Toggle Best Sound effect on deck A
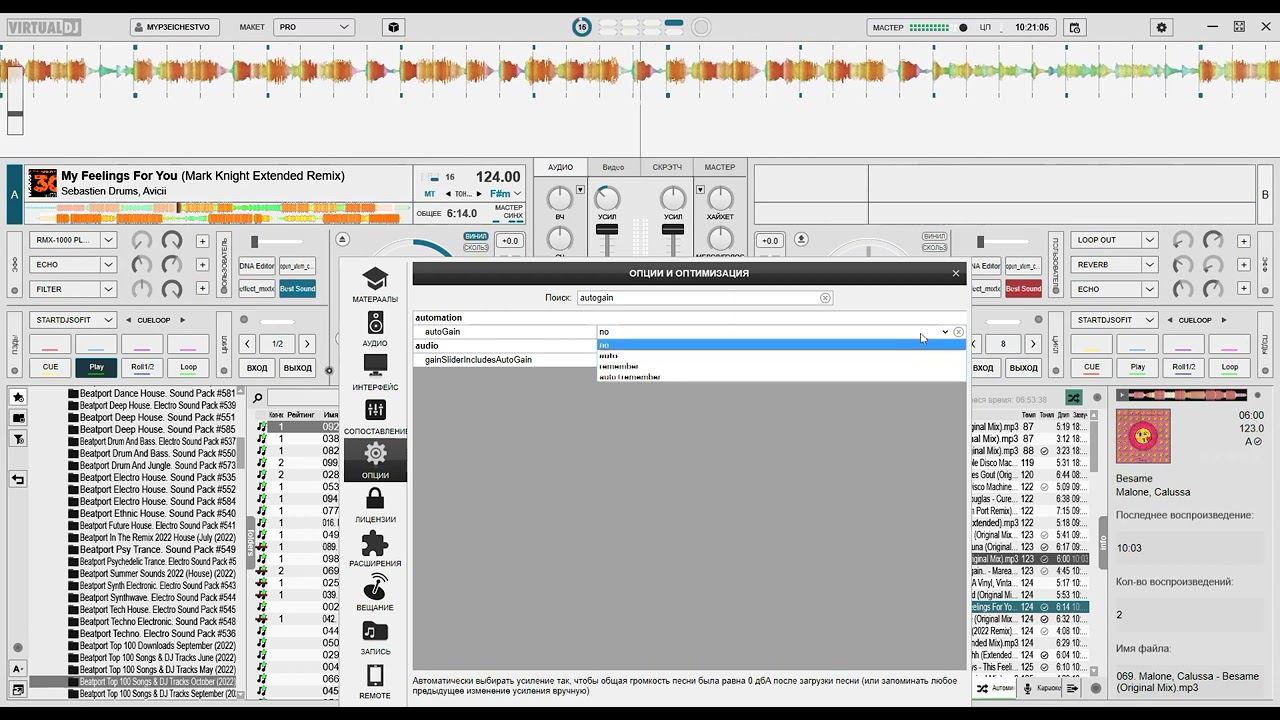 tap(297, 289)
